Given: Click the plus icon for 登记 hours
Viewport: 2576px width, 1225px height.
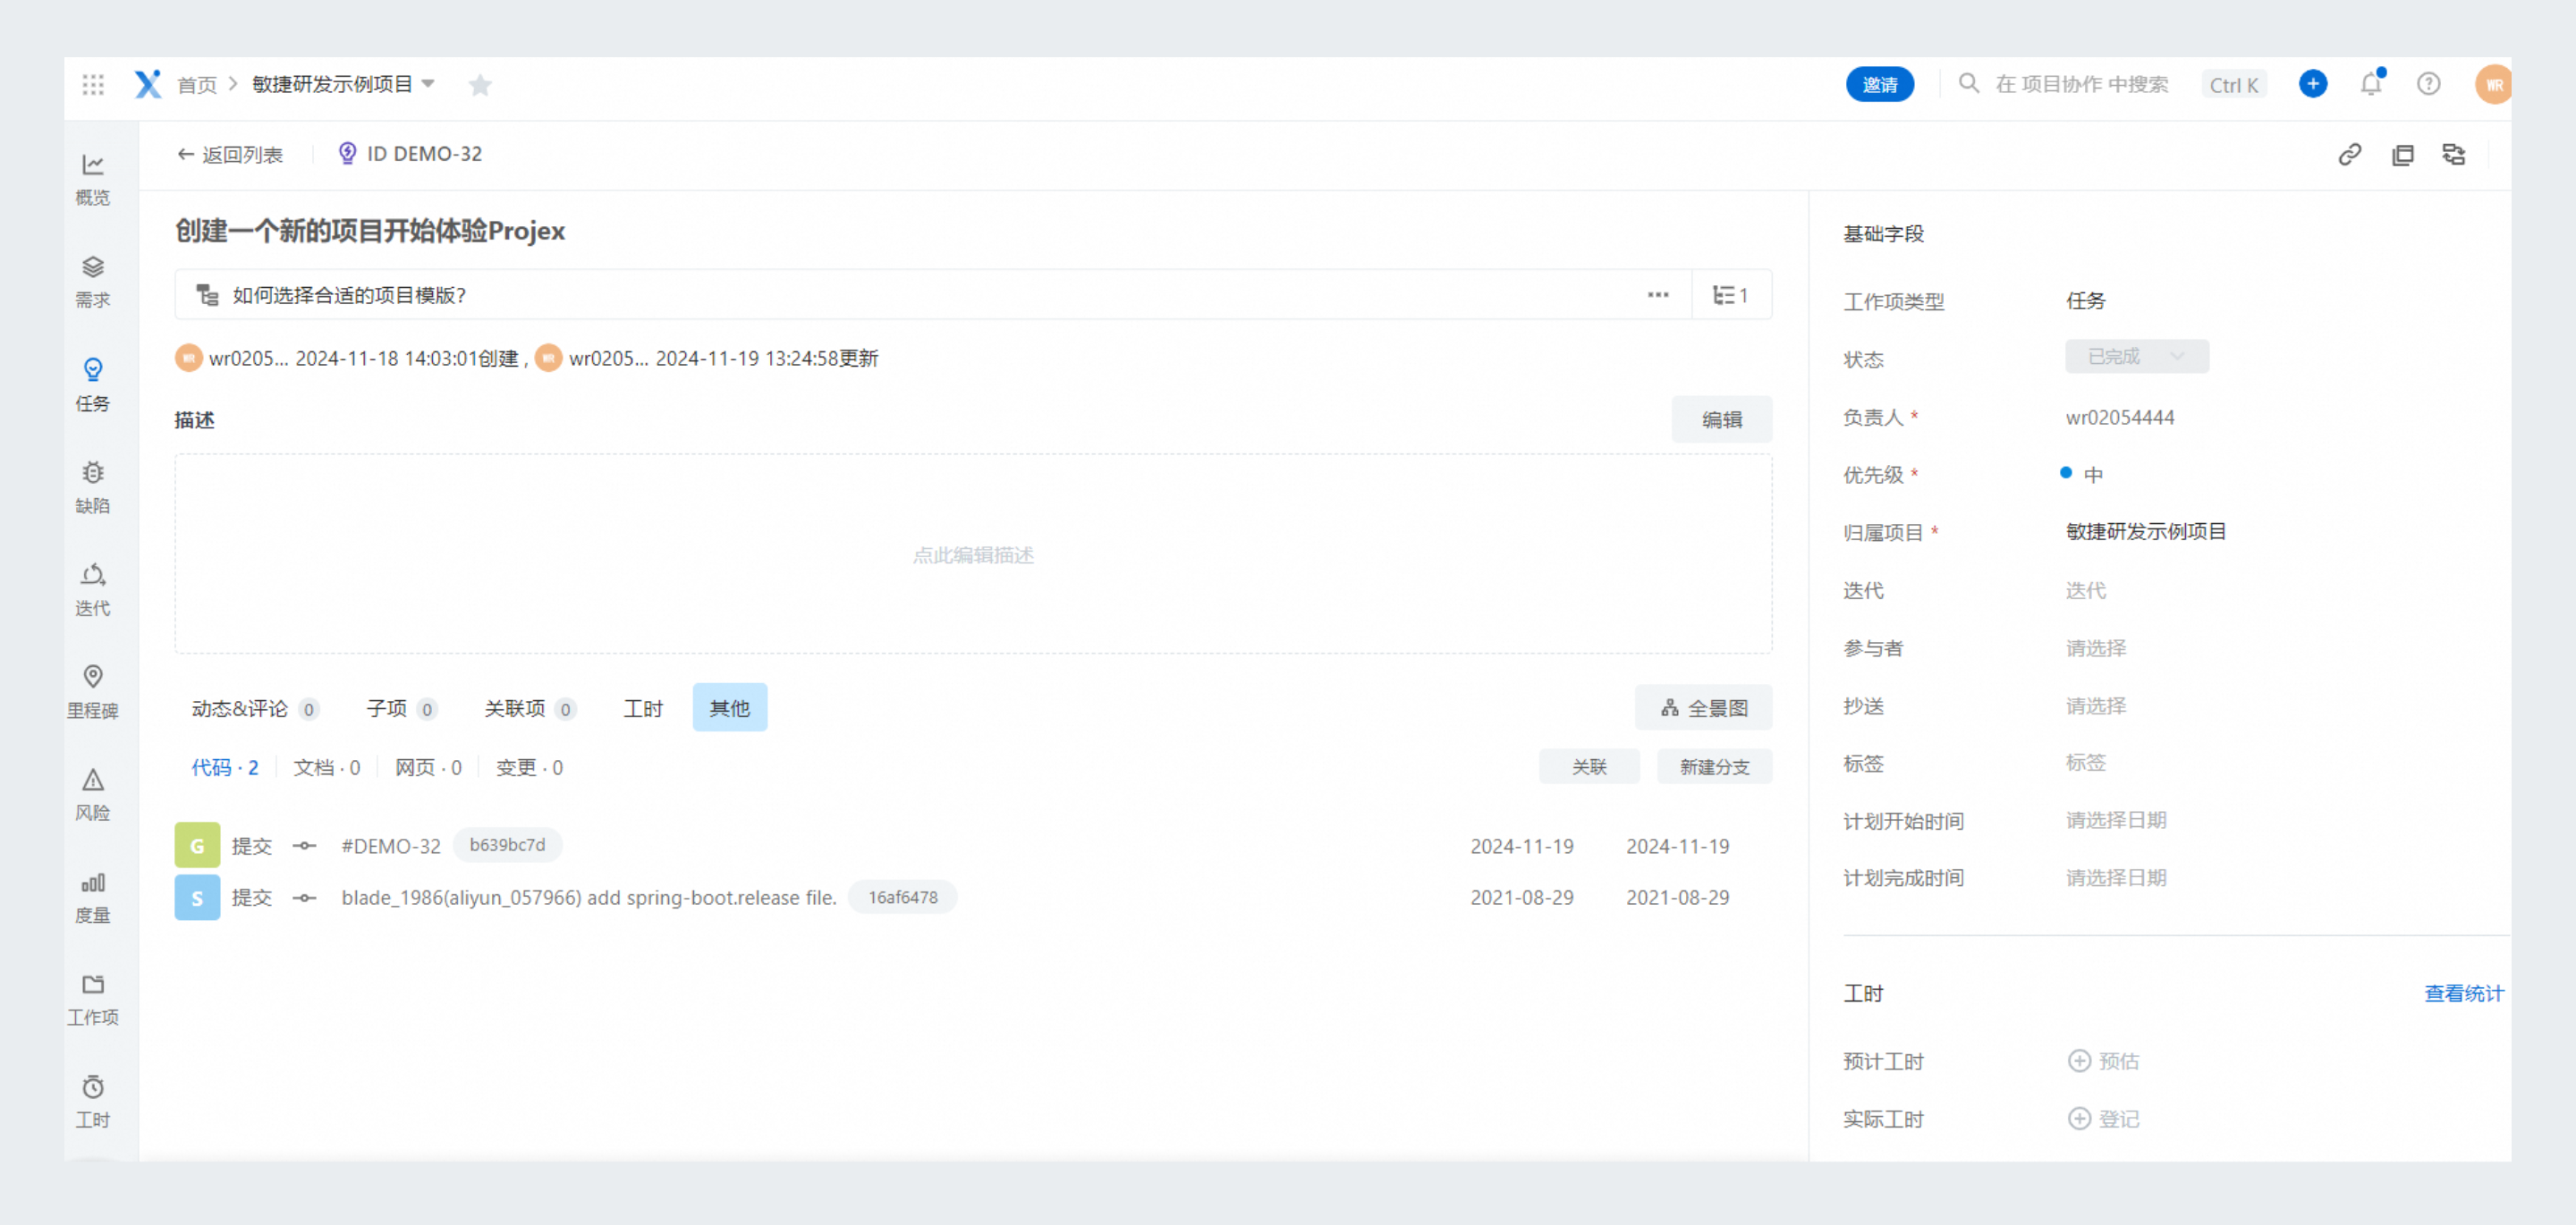Looking at the screenshot, I should pyautogui.click(x=2079, y=1119).
